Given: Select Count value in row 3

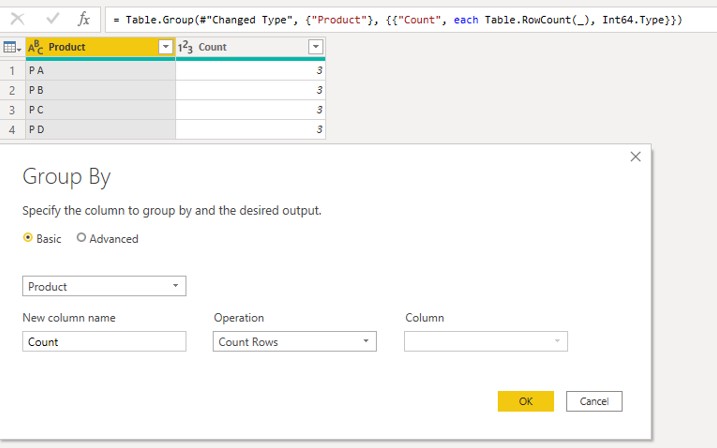Looking at the screenshot, I should (251, 110).
